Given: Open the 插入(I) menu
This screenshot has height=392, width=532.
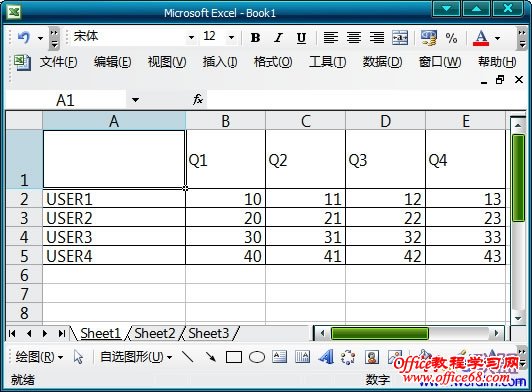Looking at the screenshot, I should pyautogui.click(x=220, y=62).
